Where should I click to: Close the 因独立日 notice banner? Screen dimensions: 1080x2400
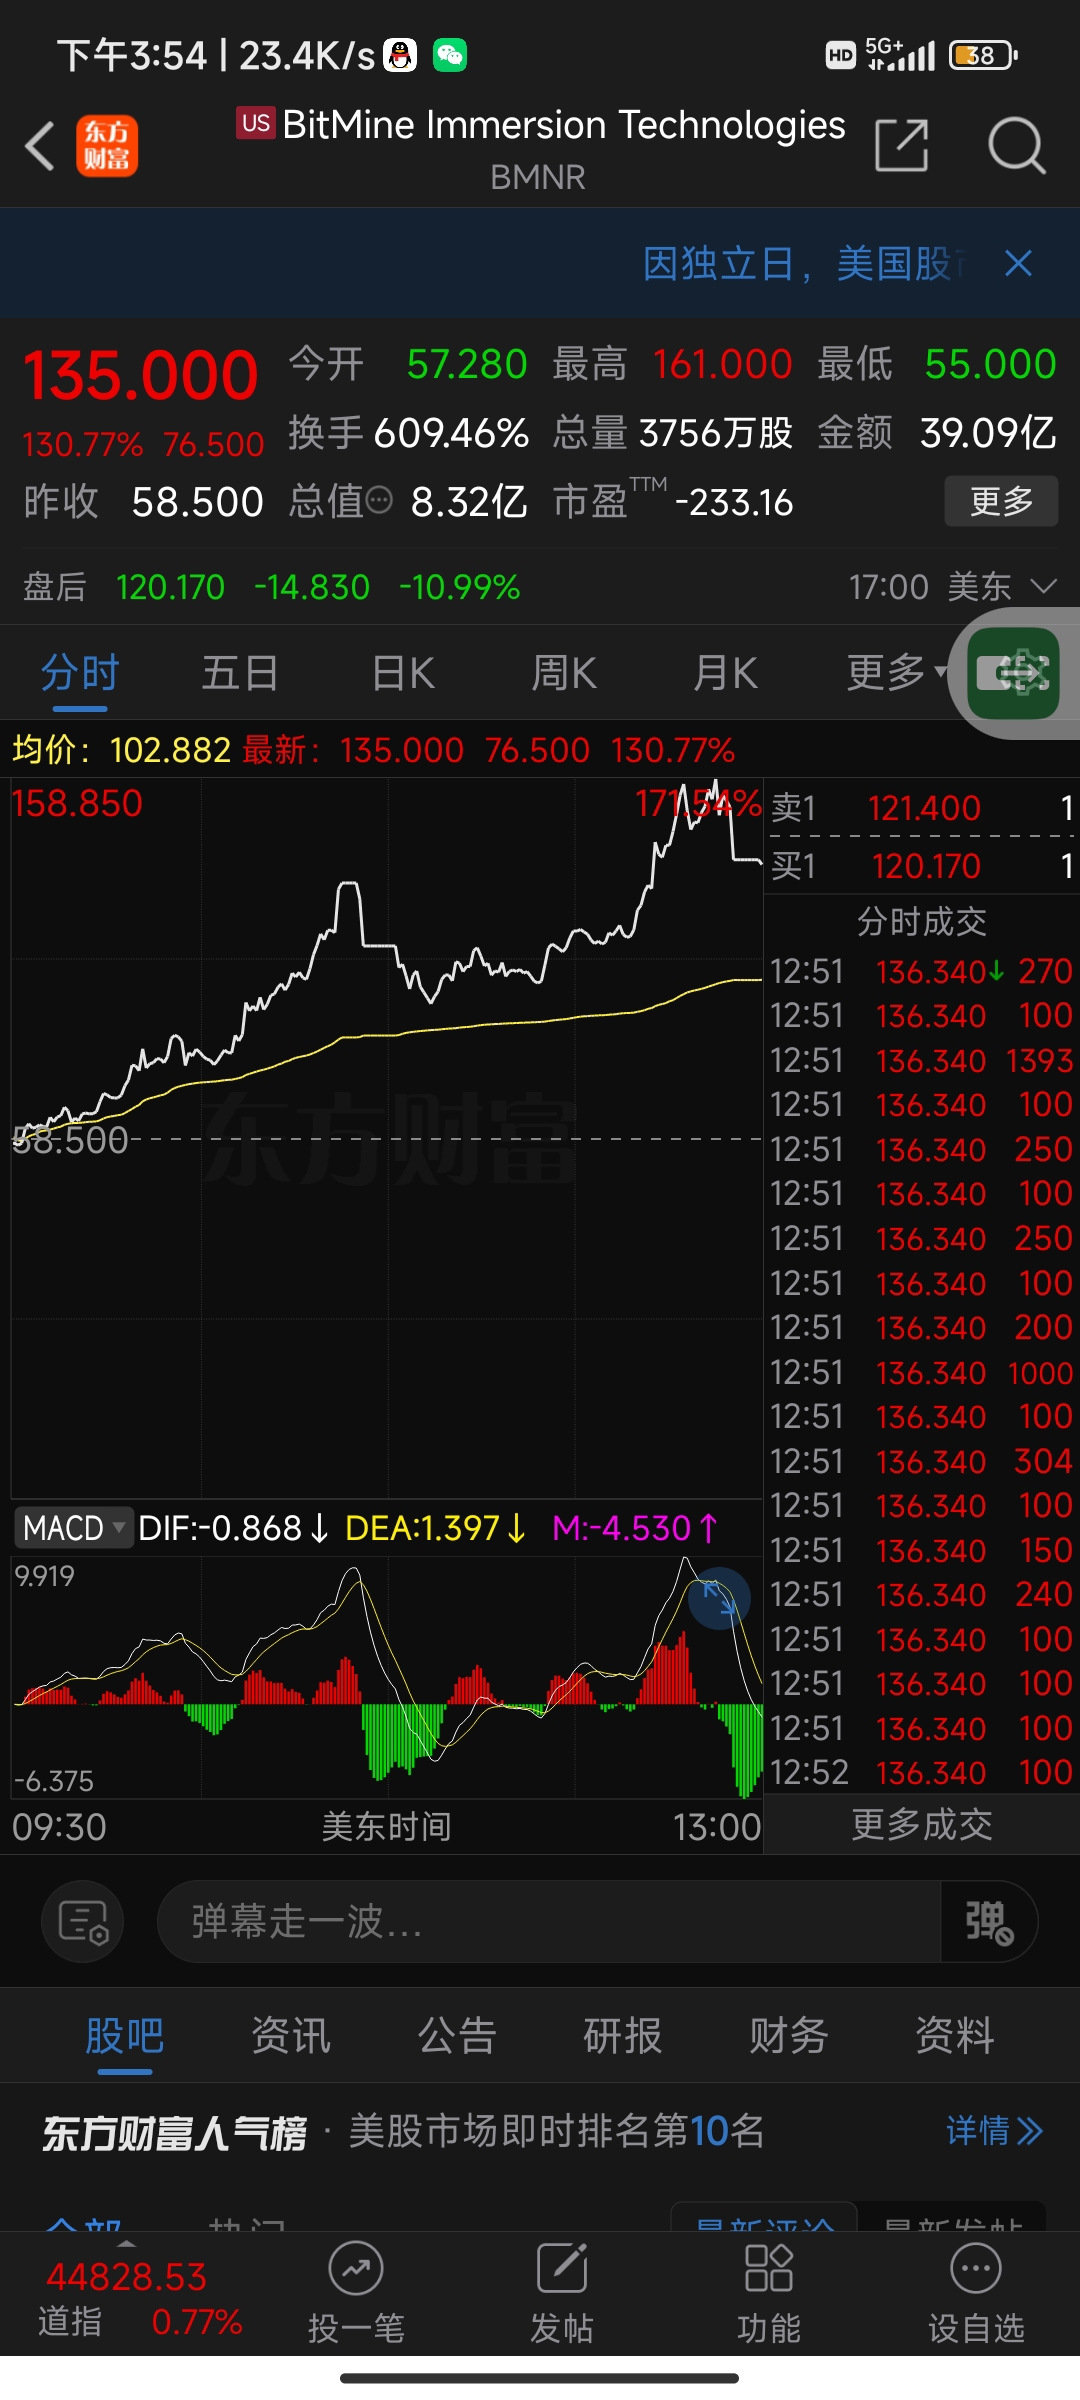click(1018, 264)
